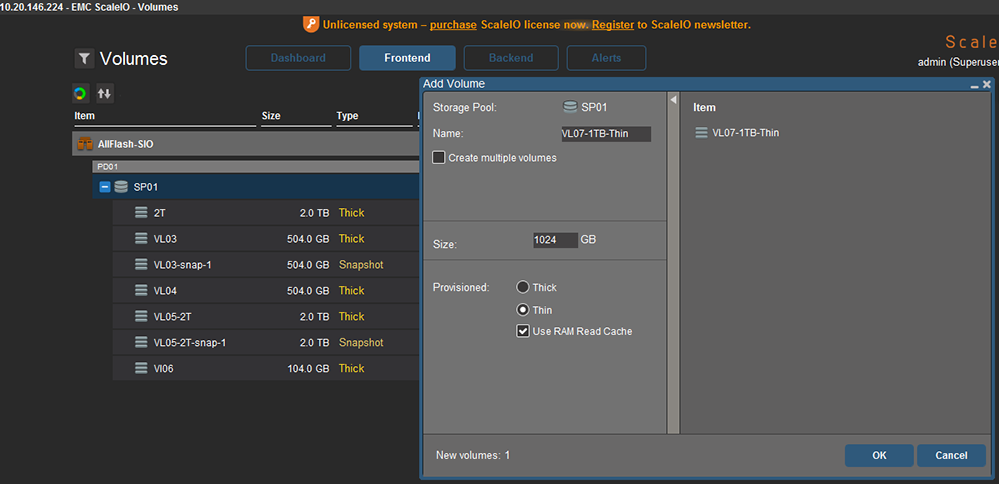Enable Create multiple volumes checkbox
The image size is (999, 484).
coord(438,157)
